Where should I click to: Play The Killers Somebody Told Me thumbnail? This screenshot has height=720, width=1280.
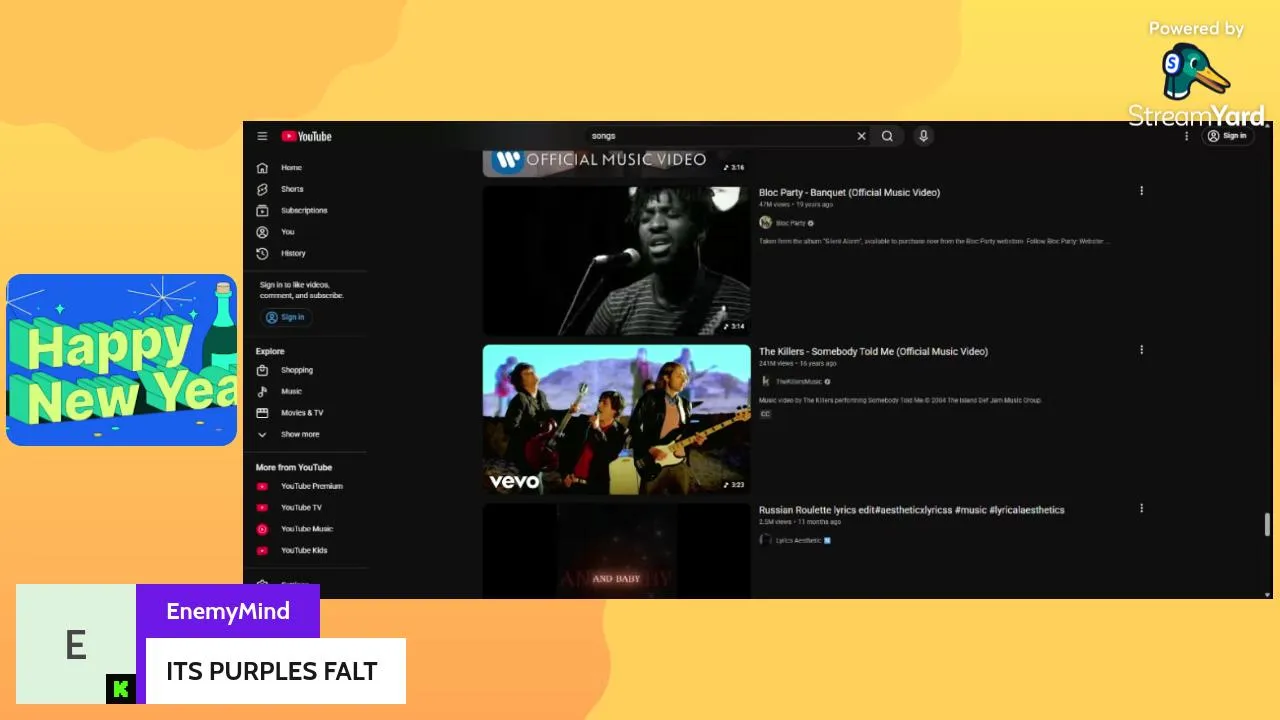pyautogui.click(x=616, y=420)
